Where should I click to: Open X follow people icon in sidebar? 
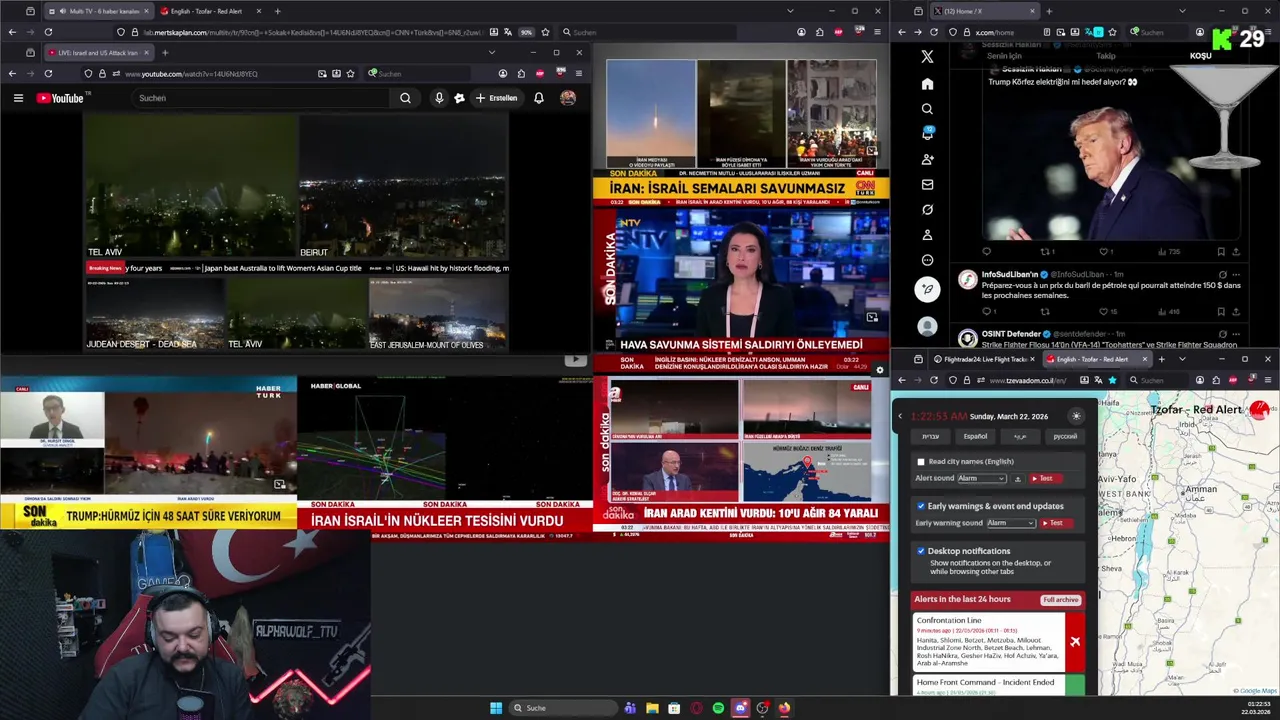(927, 159)
